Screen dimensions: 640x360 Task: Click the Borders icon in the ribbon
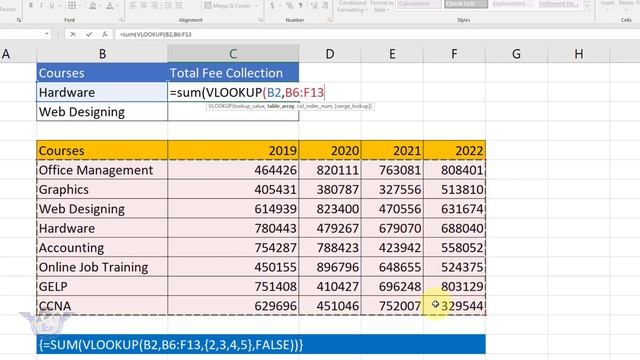tap(71, 5)
